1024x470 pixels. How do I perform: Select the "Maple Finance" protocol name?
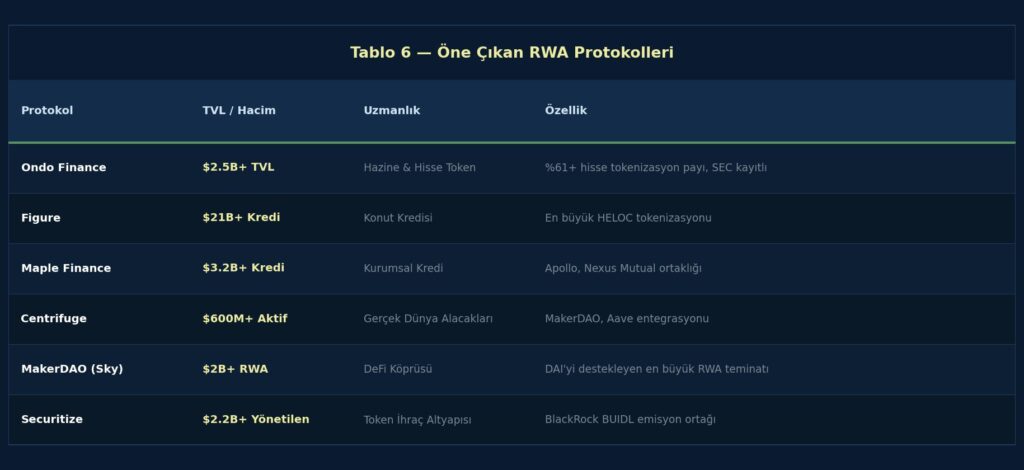pyautogui.click(x=66, y=268)
